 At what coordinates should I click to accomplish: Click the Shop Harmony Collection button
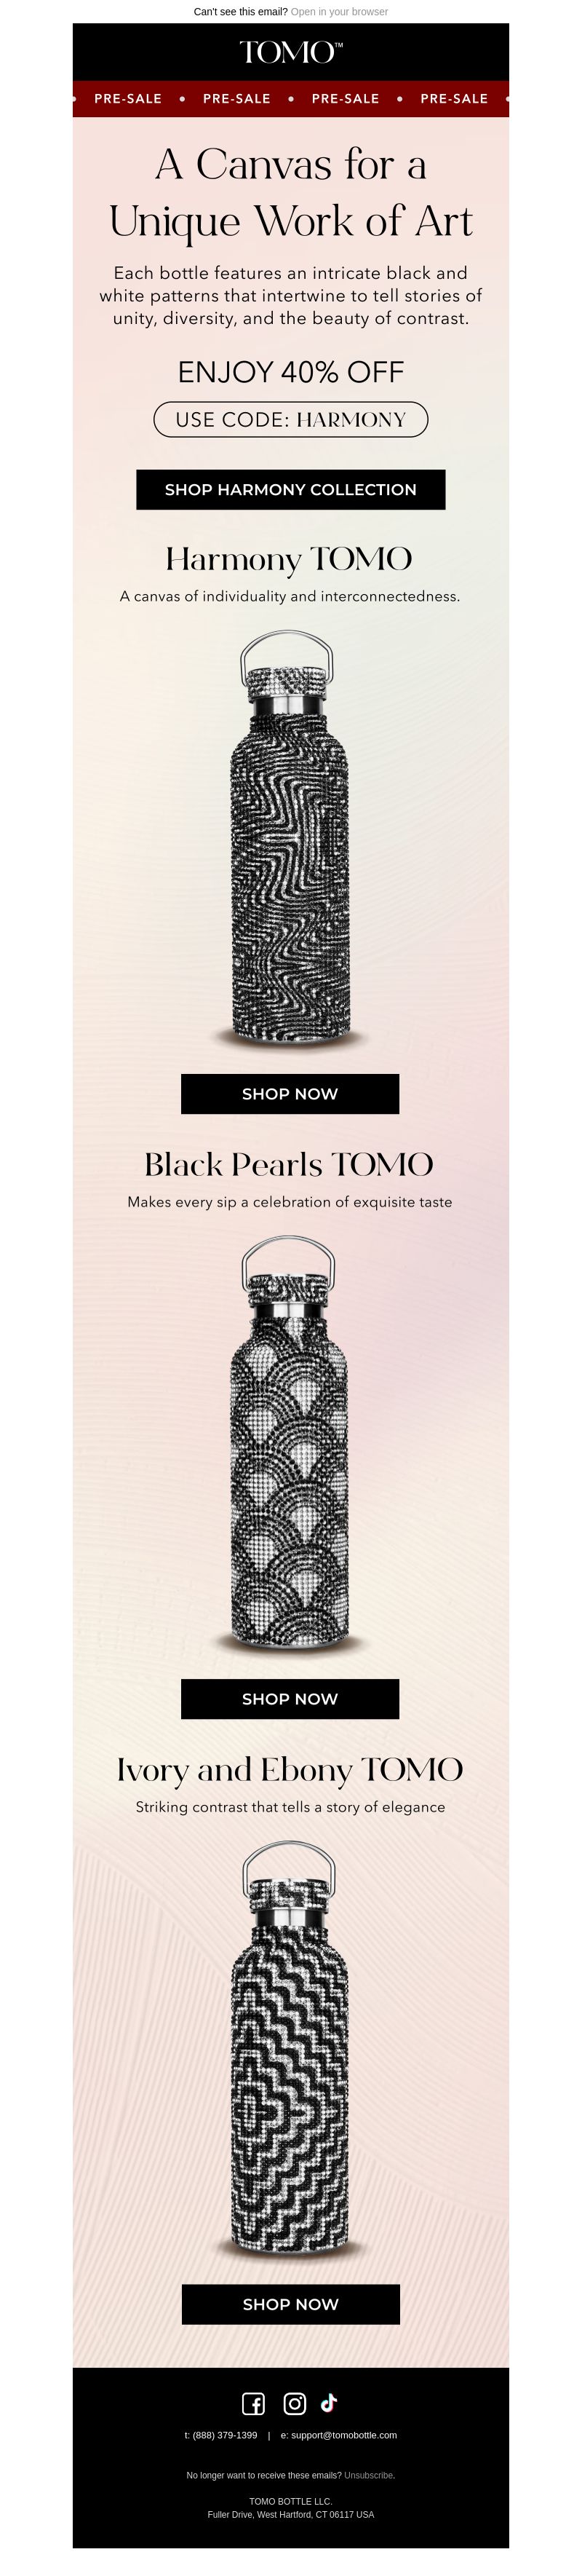pyautogui.click(x=291, y=490)
